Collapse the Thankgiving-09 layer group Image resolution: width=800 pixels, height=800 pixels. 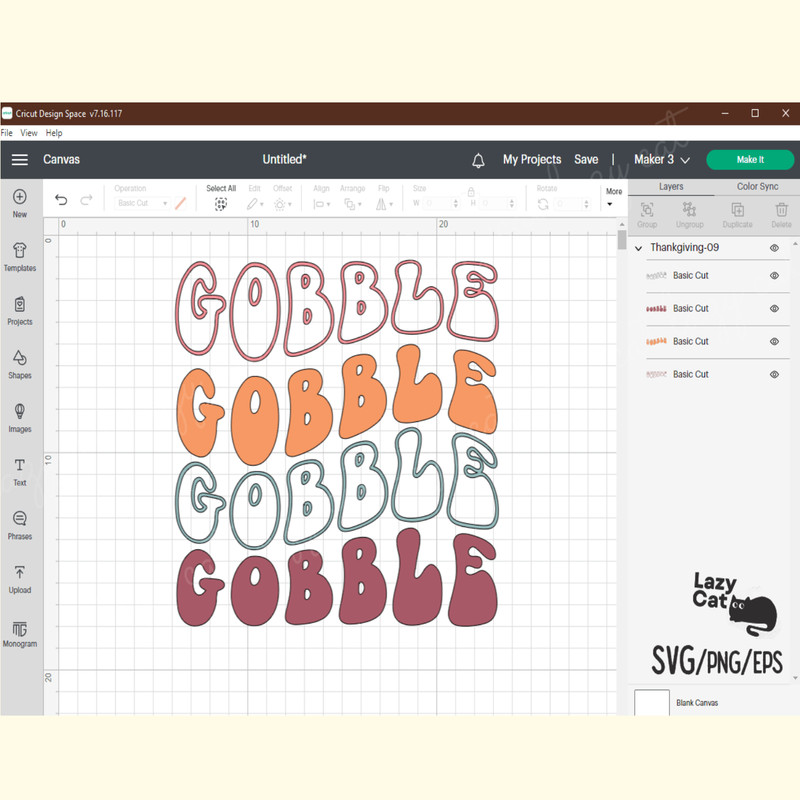pyautogui.click(x=639, y=248)
